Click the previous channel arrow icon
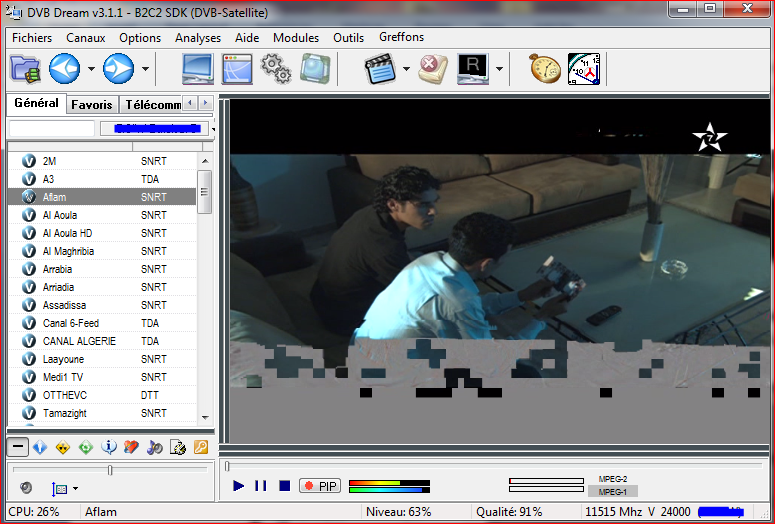 (x=65, y=69)
